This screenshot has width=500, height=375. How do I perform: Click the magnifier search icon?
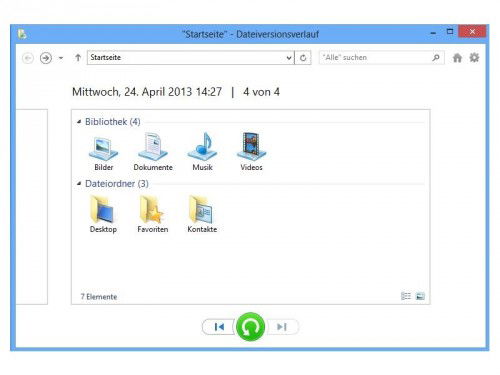(x=436, y=58)
